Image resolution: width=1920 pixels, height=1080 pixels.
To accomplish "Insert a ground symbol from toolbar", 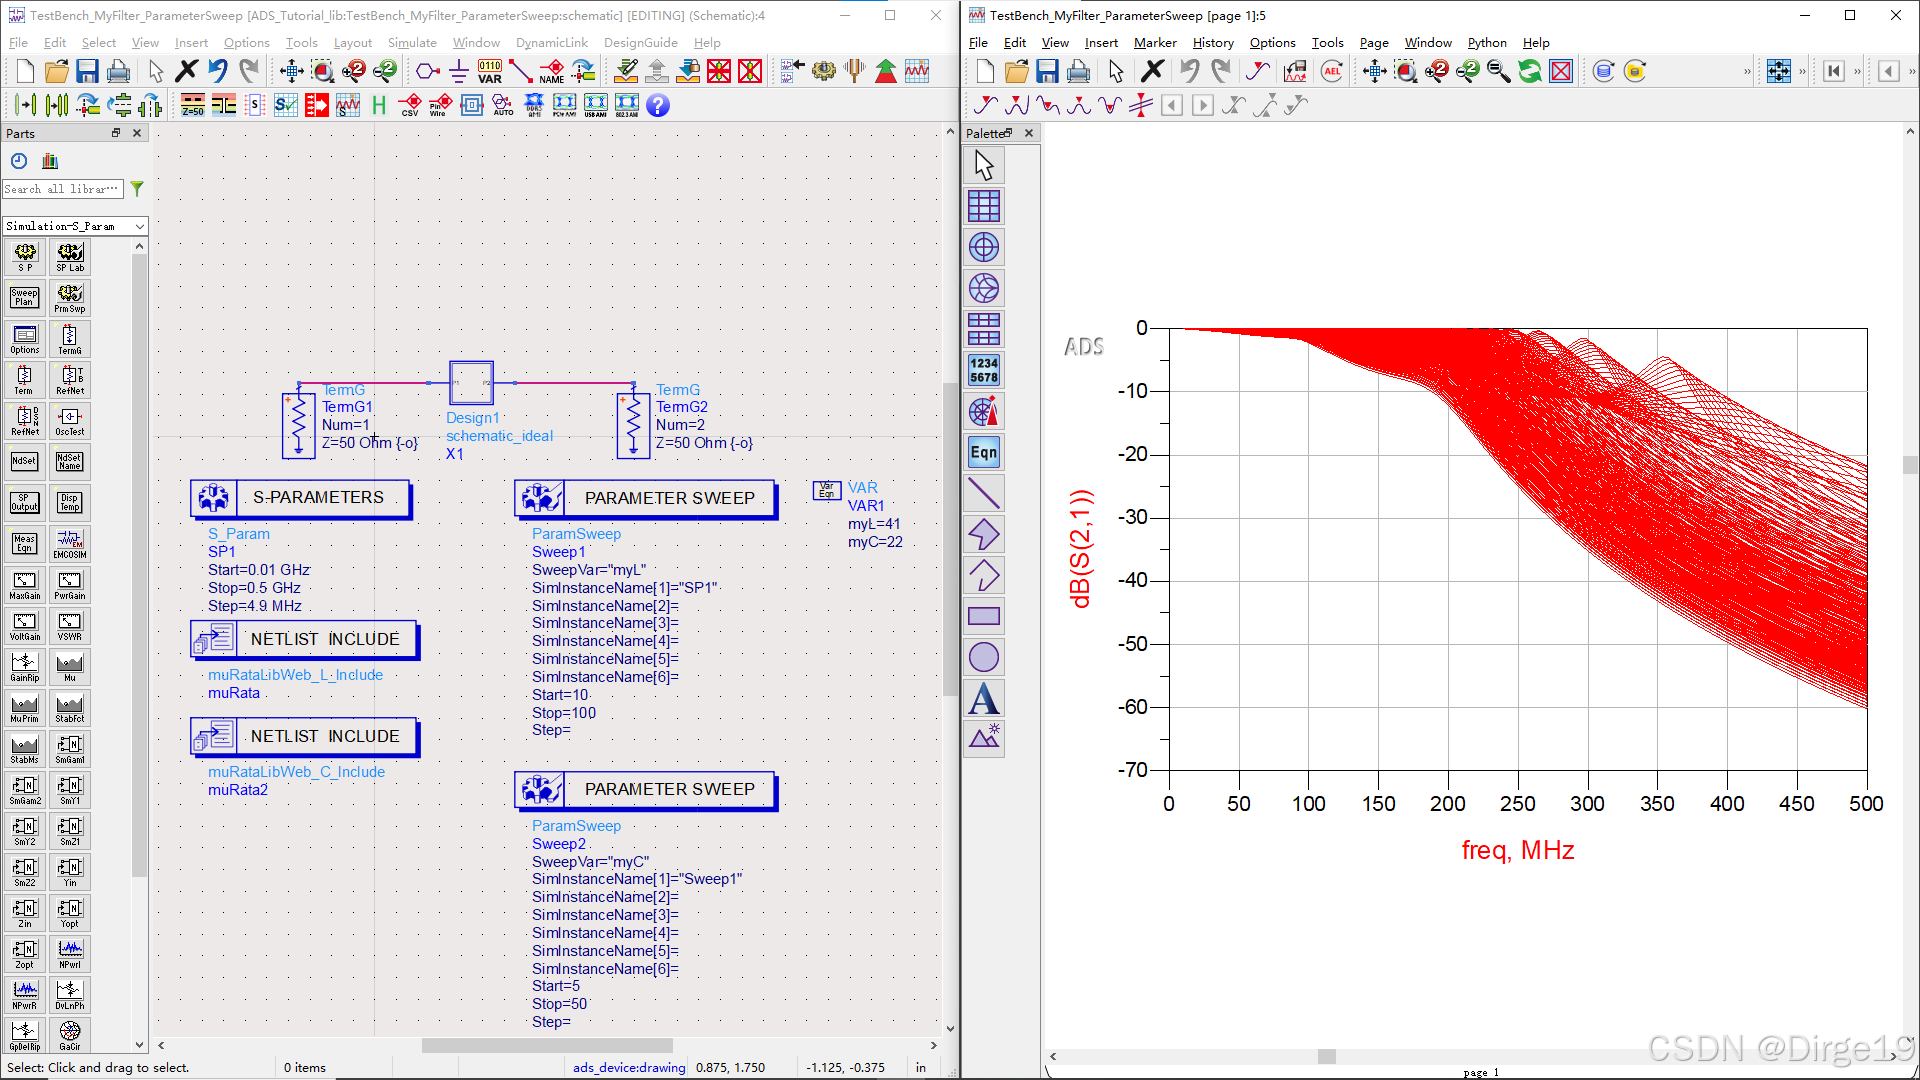I will tap(459, 71).
